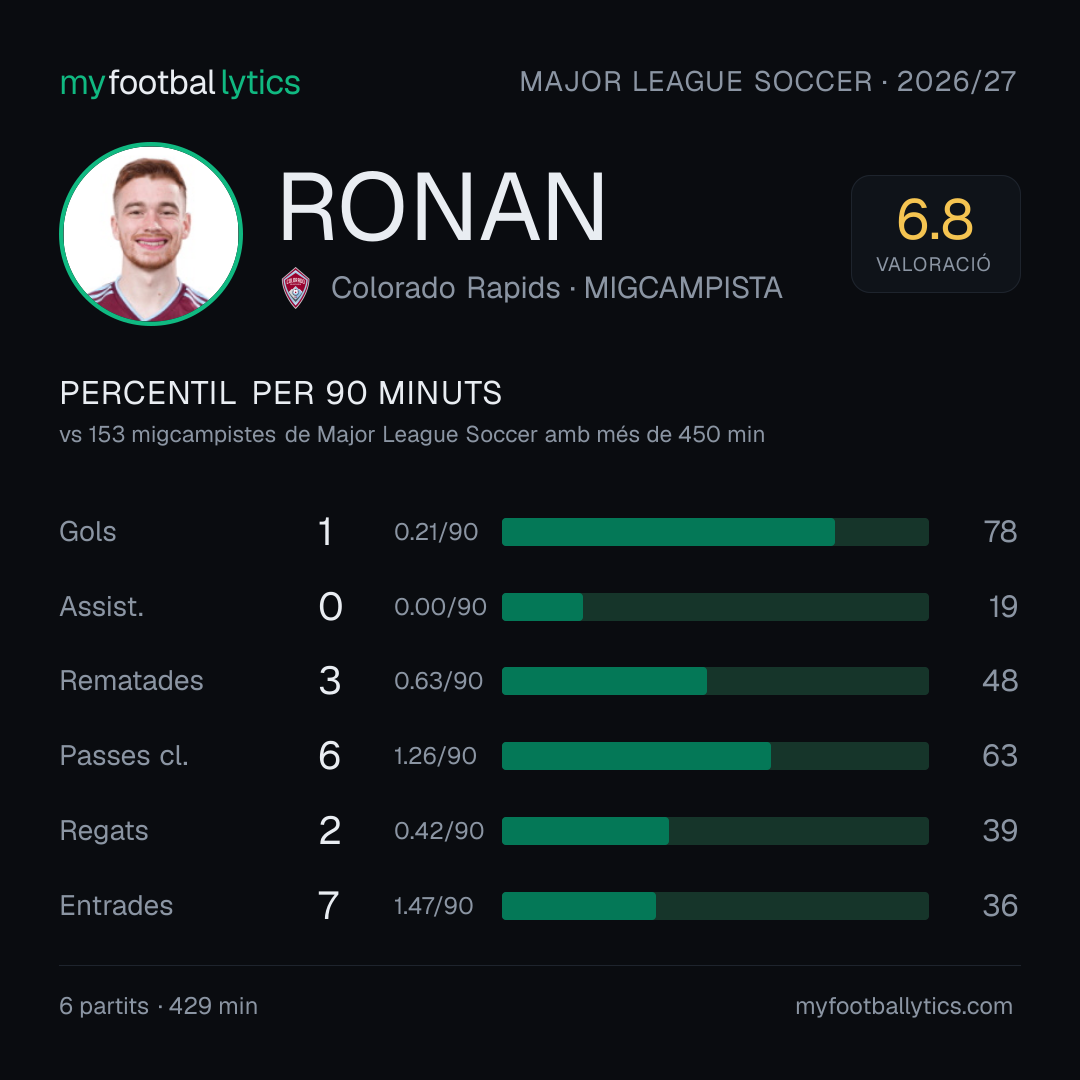Click the 6.8 Valoració rating badge
This screenshot has width=1080, height=1080.
[935, 234]
